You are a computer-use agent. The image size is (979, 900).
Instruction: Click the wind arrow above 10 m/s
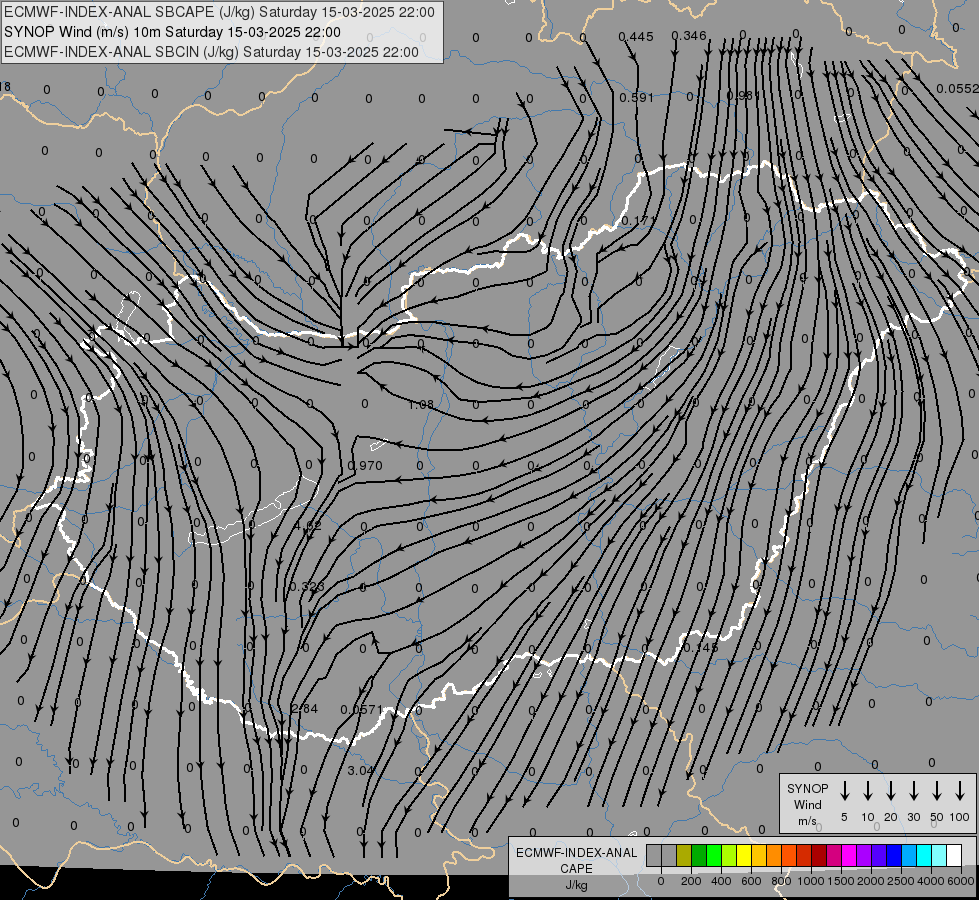pos(868,791)
